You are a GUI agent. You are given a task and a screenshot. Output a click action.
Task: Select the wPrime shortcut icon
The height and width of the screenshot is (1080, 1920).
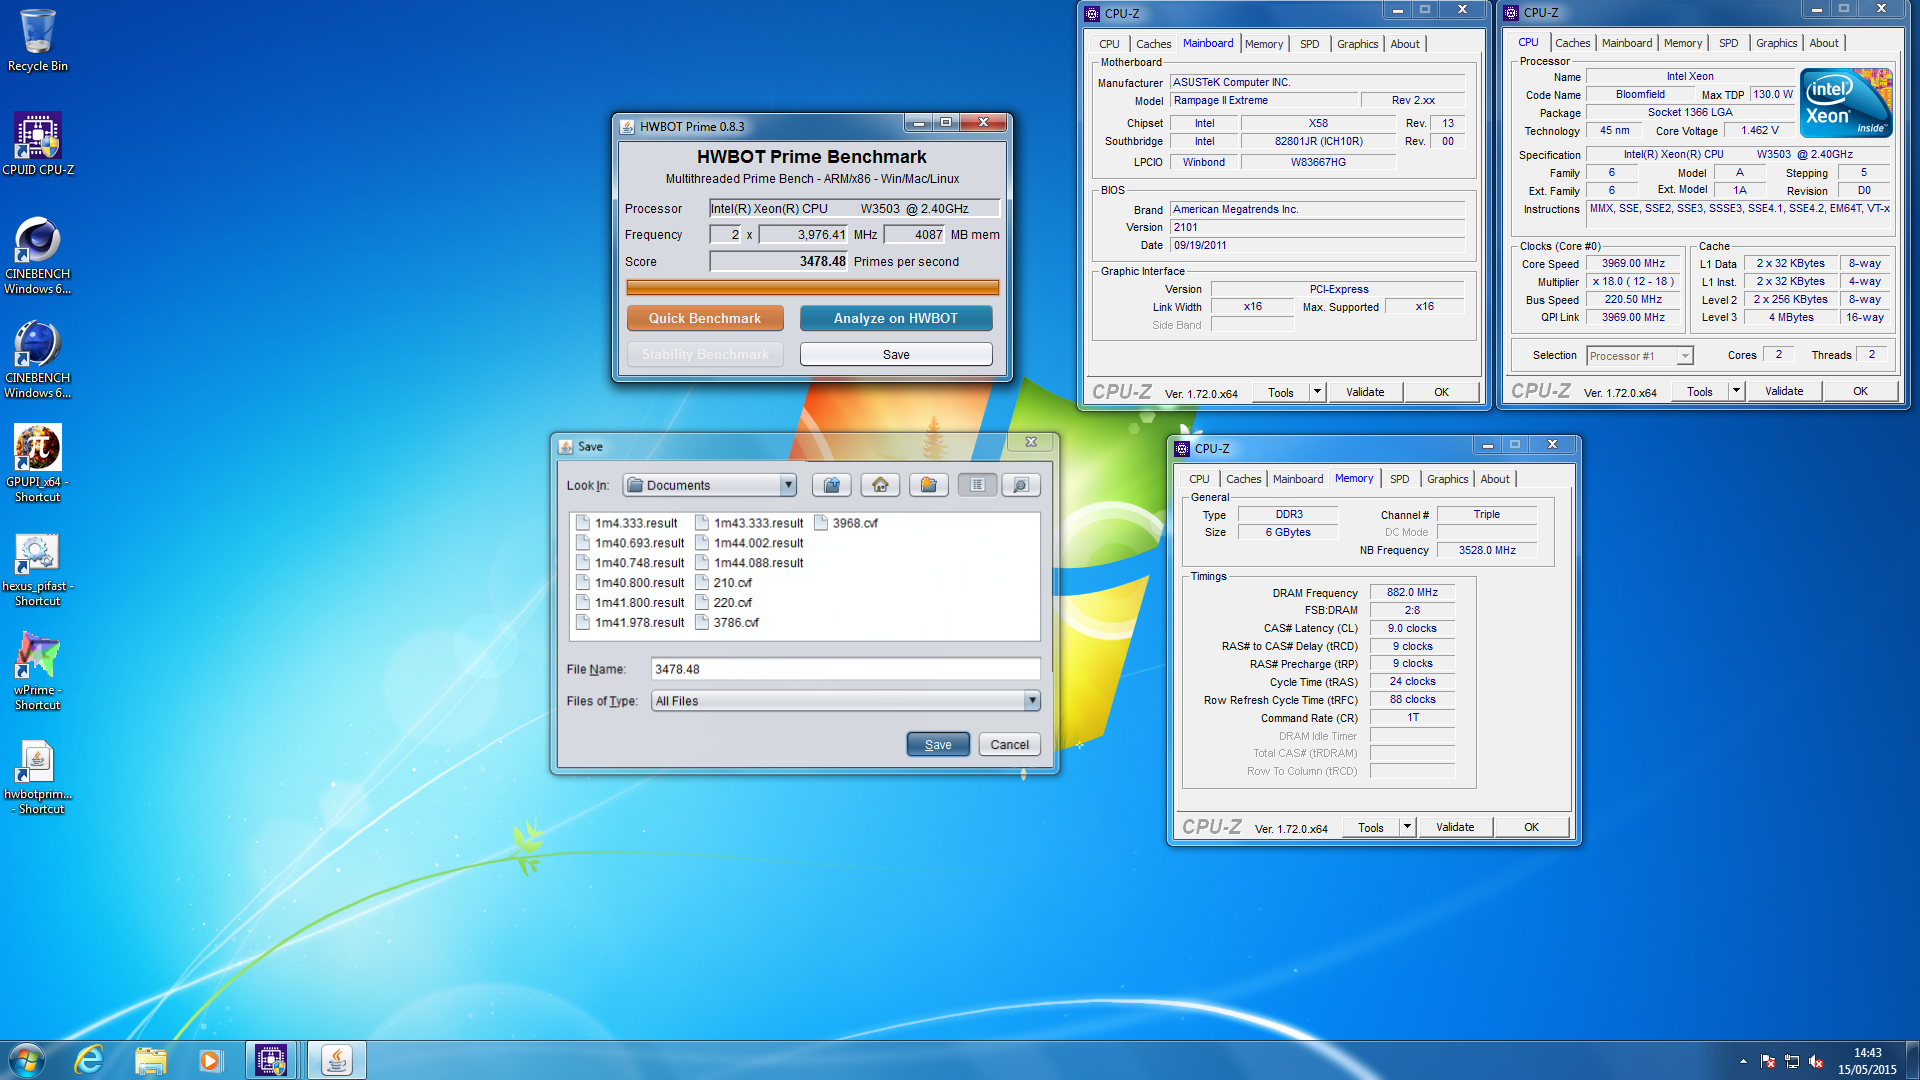pyautogui.click(x=38, y=671)
